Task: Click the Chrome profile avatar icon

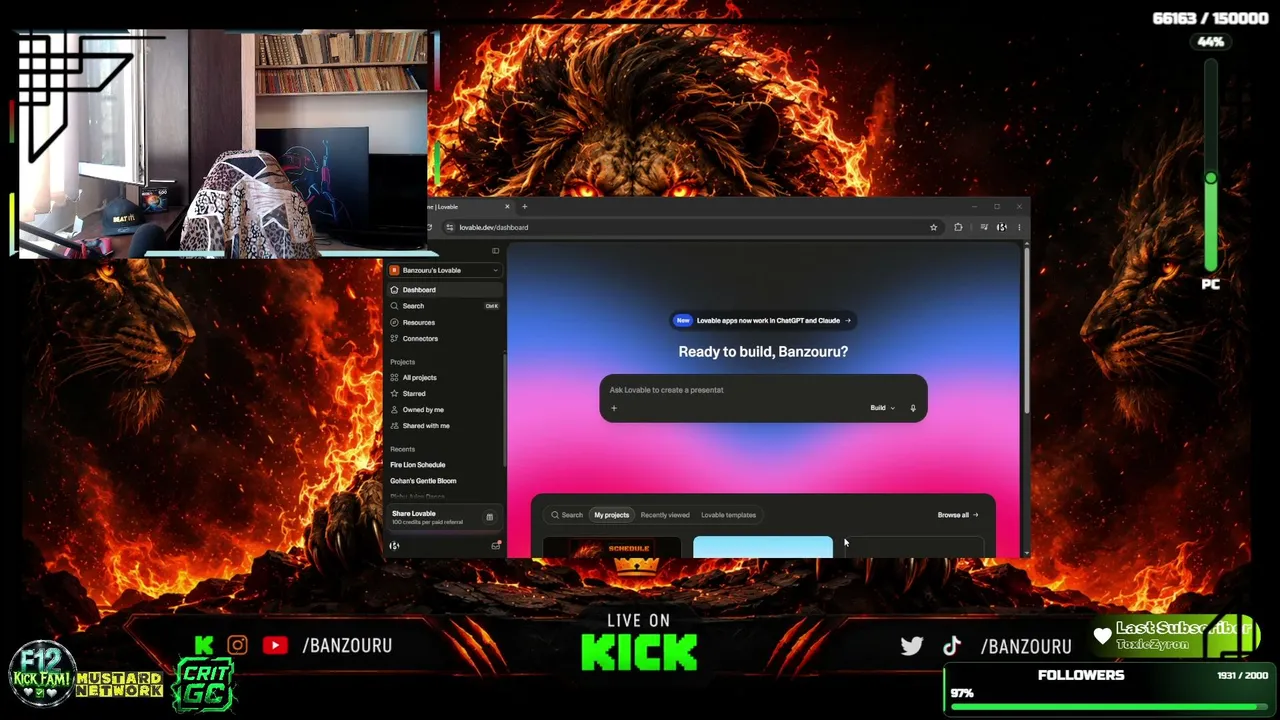Action: pyautogui.click(x=1002, y=227)
